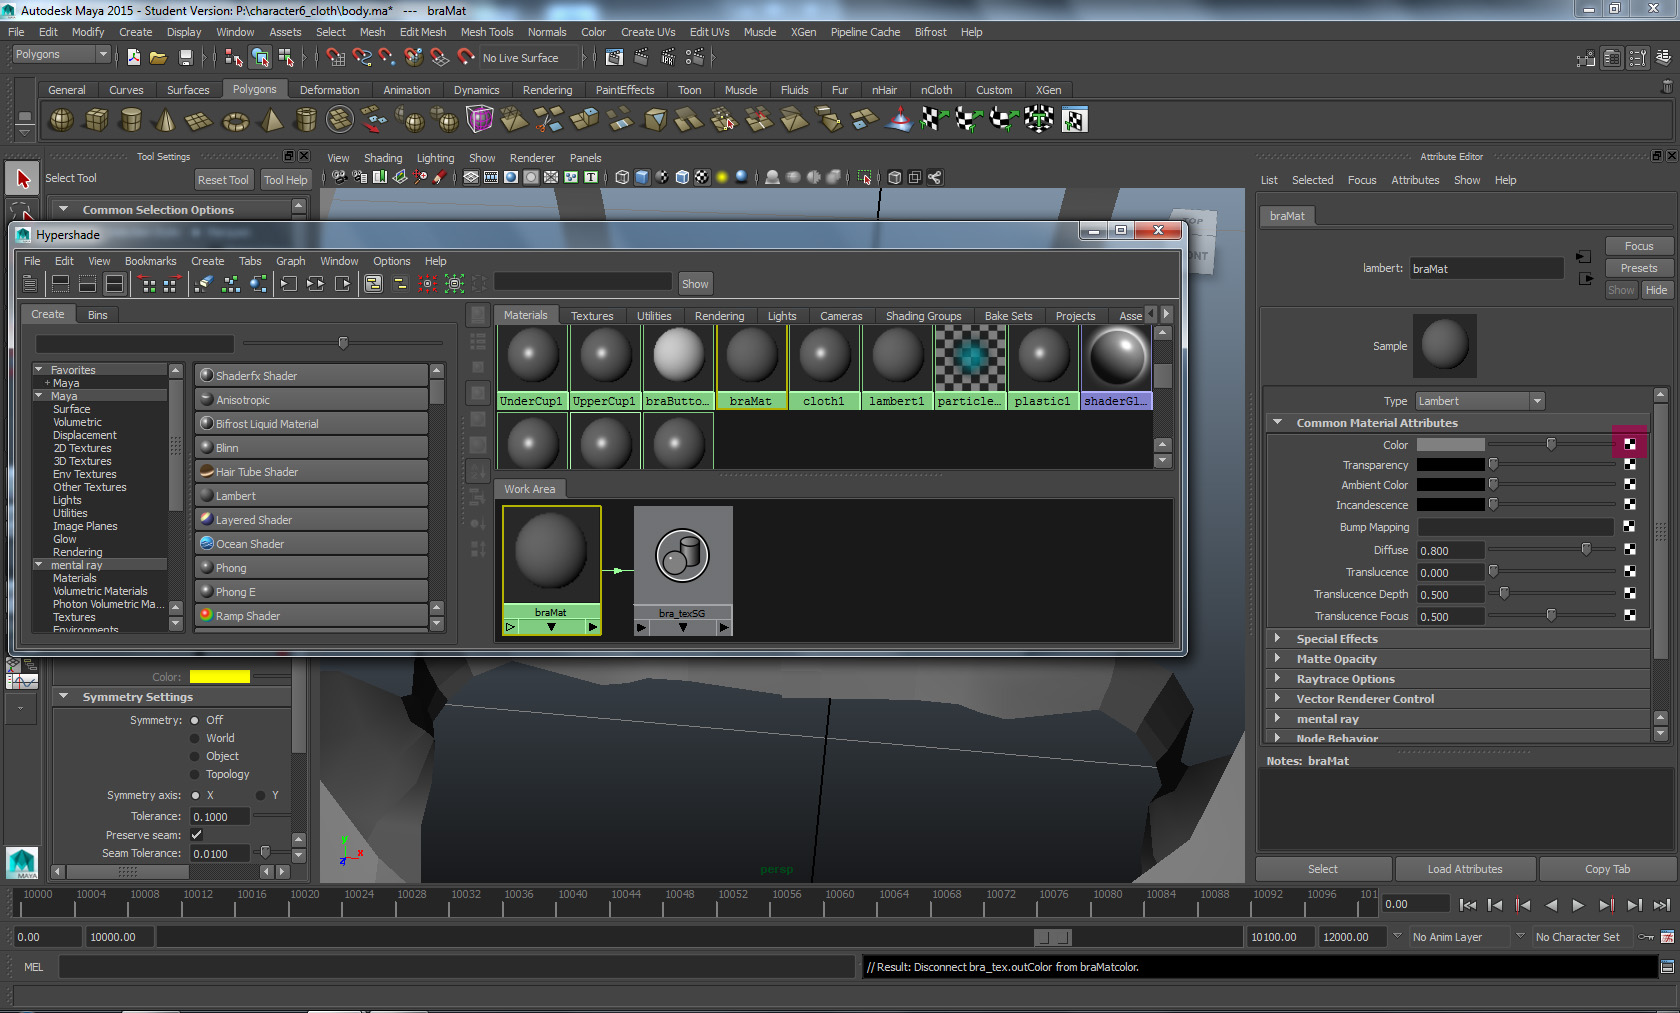The image size is (1680, 1013).
Task: Click Hypershade input and output connections icon
Action: 316,284
